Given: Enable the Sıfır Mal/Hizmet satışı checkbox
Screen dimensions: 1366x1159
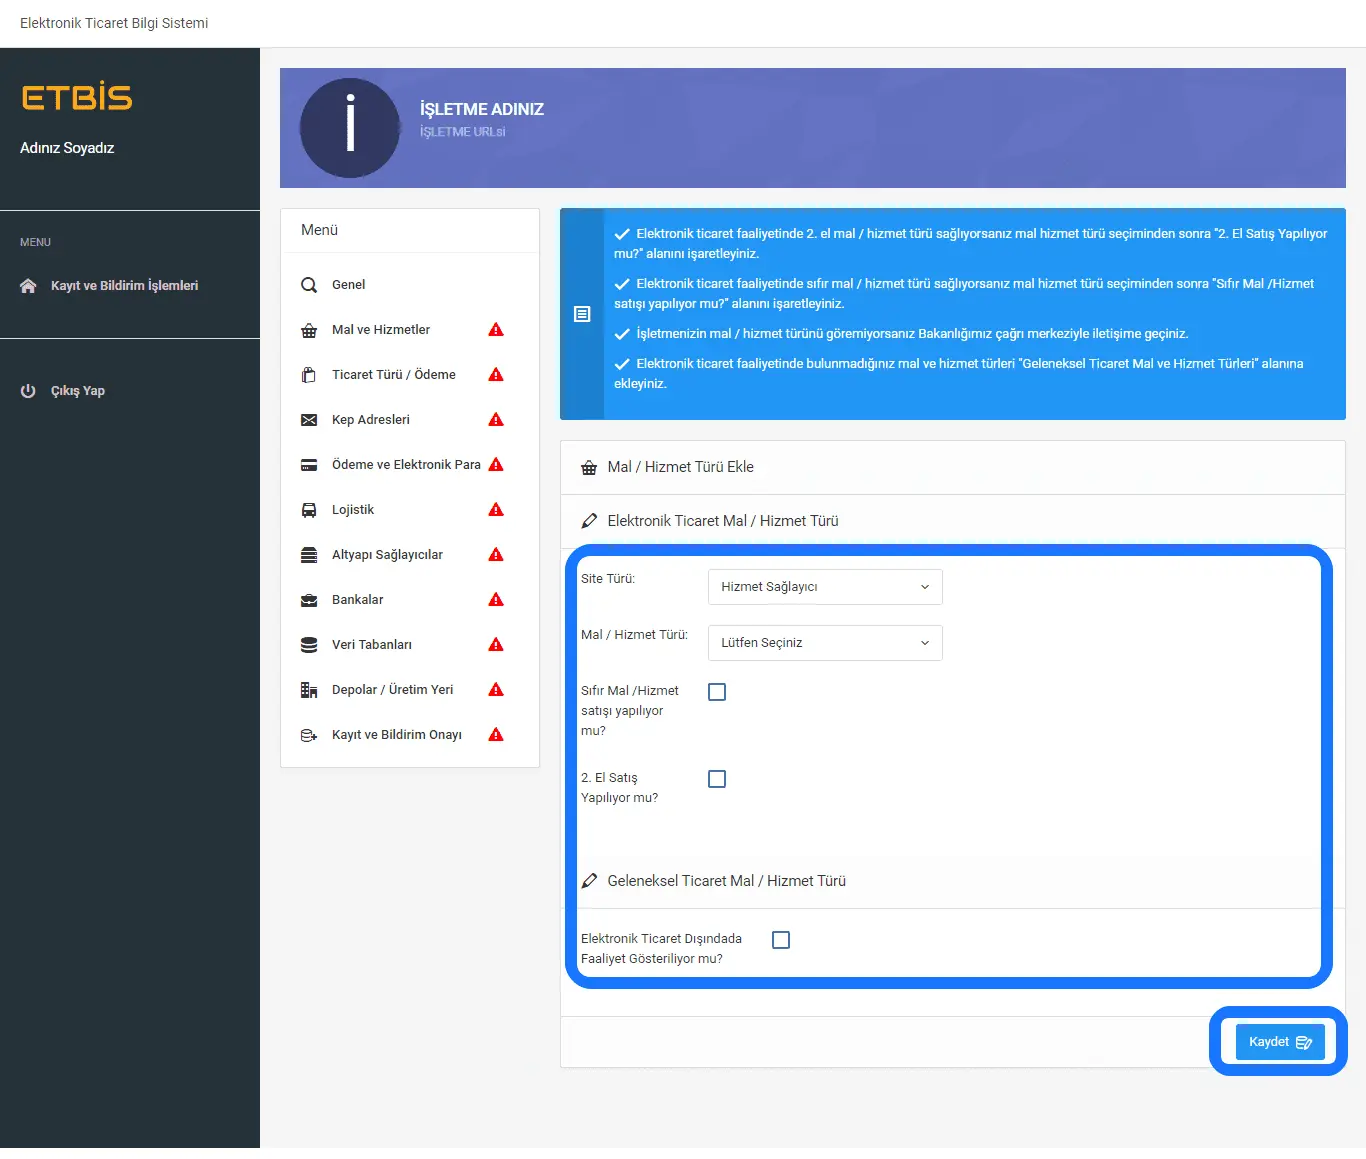Looking at the screenshot, I should click(717, 692).
